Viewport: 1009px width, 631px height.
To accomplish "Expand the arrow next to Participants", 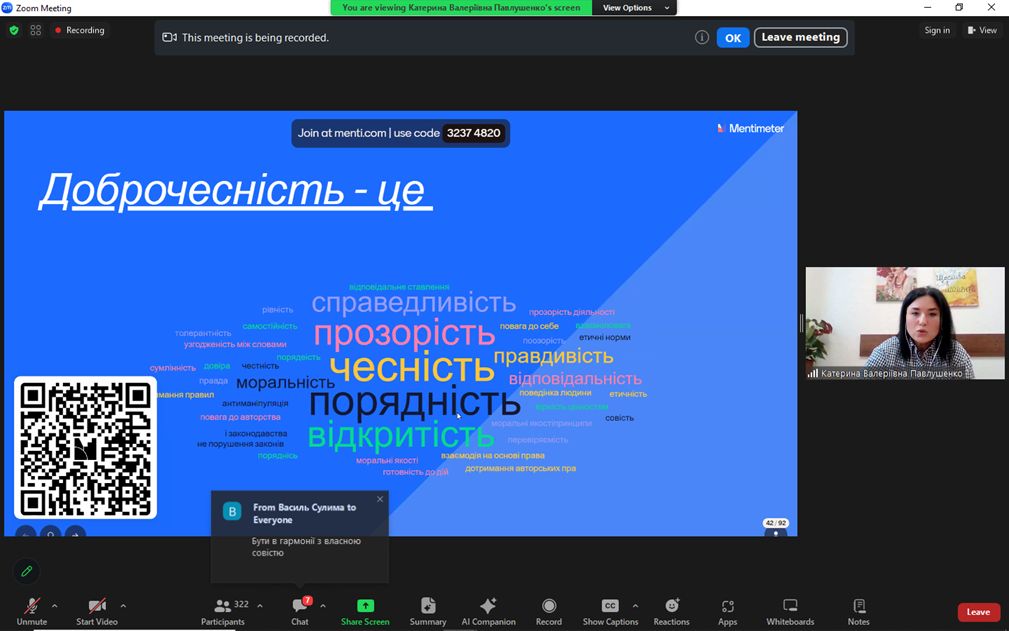I will (260, 605).
